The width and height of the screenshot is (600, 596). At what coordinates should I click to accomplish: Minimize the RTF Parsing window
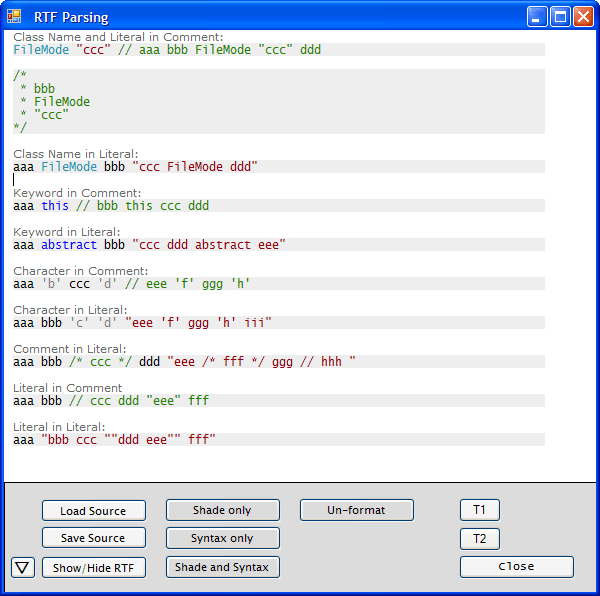[x=537, y=17]
